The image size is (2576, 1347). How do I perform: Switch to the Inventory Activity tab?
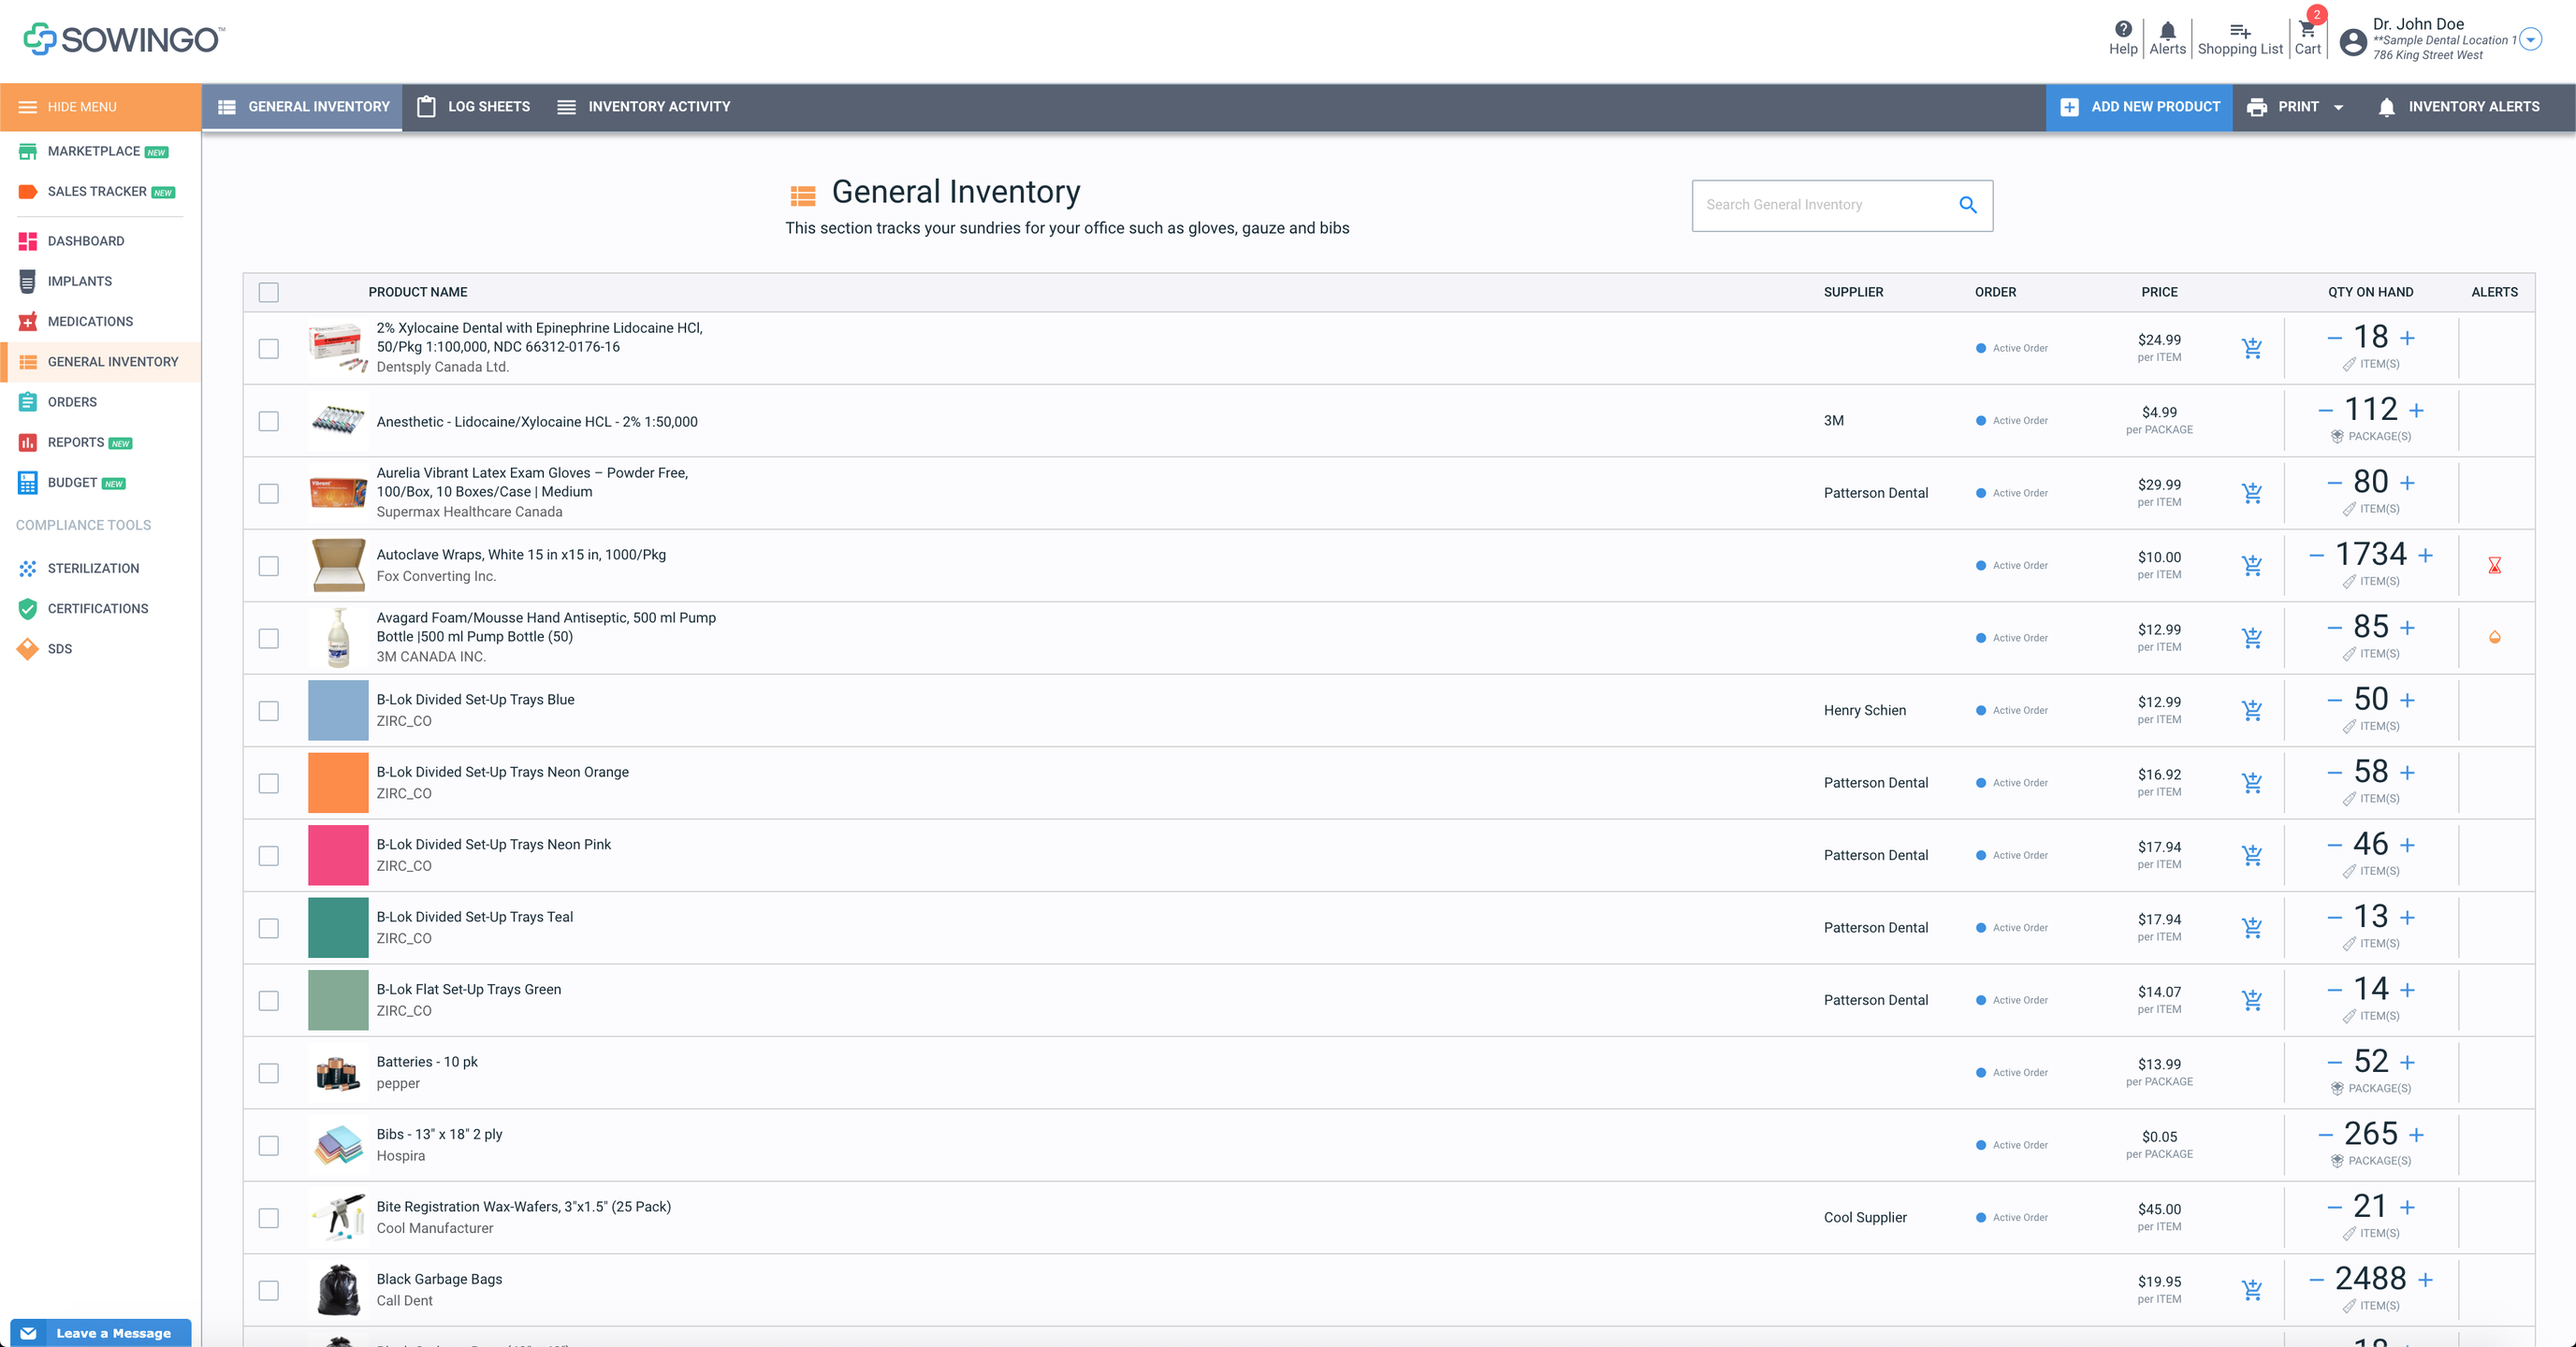pos(643,107)
